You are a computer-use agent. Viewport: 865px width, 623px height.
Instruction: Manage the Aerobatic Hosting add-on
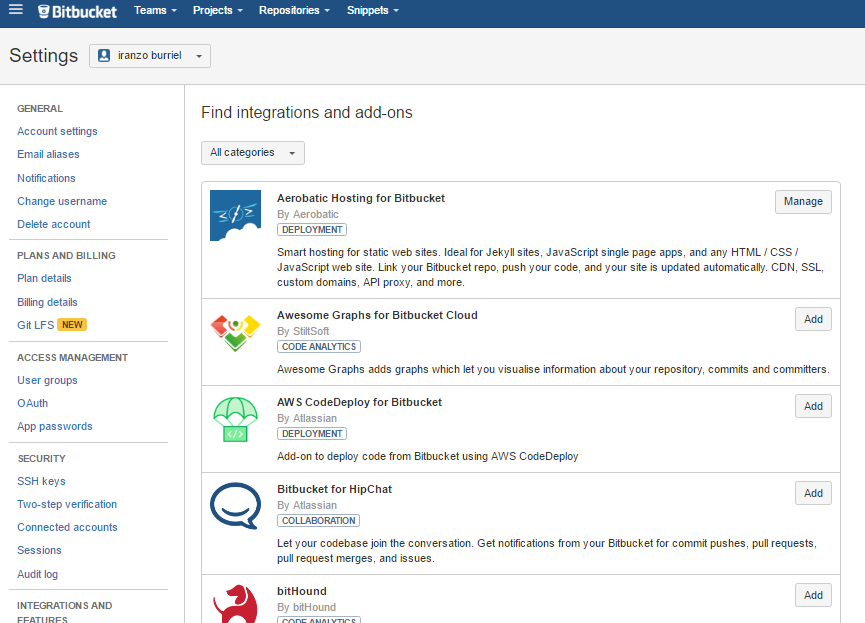(803, 202)
